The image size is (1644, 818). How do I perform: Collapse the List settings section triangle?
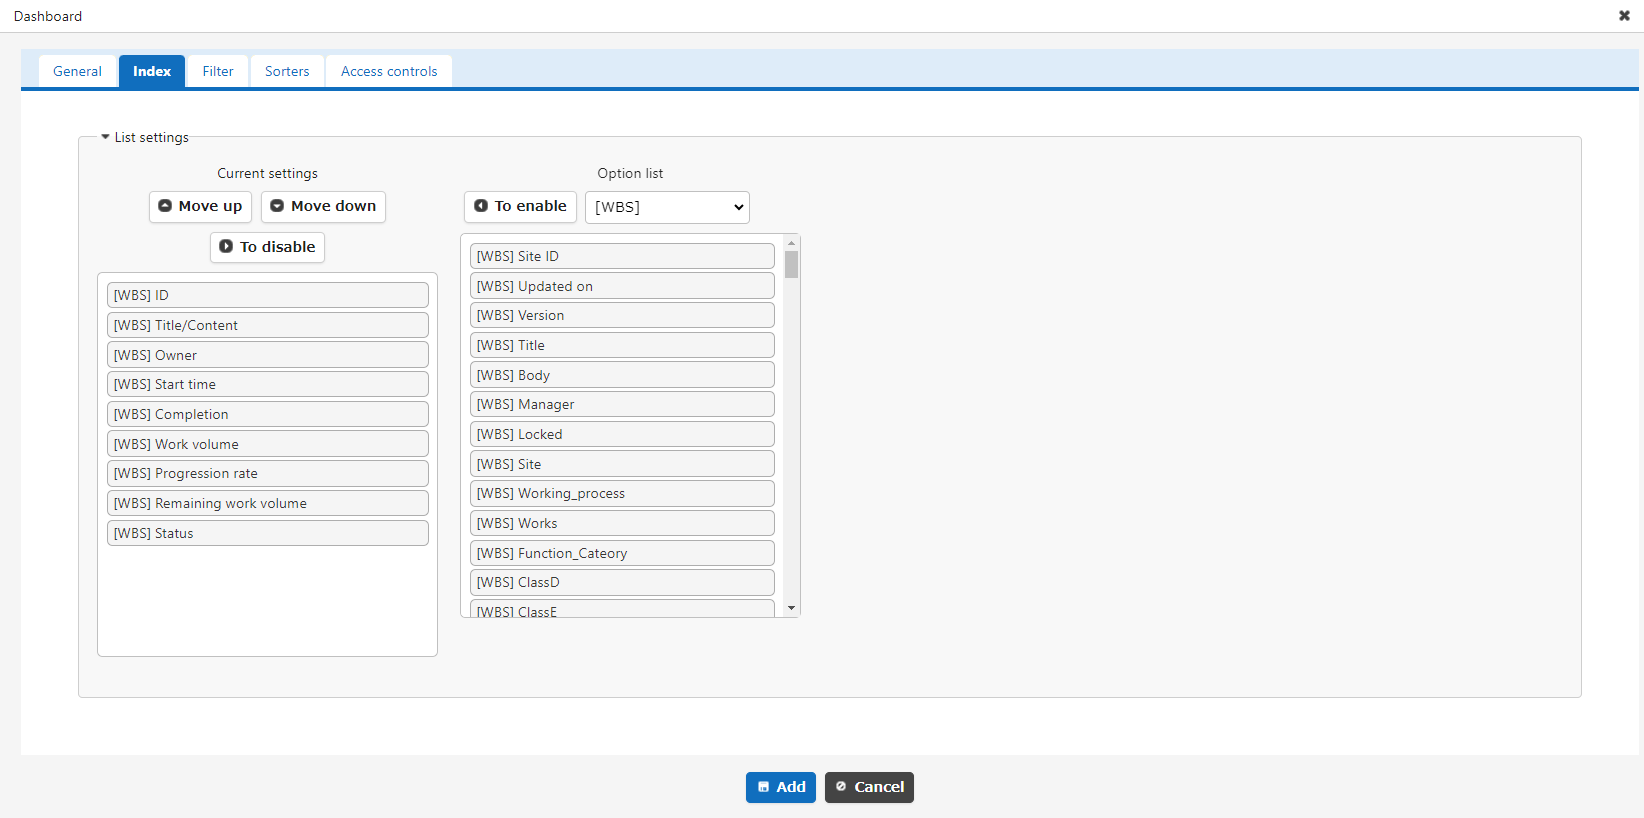pyautogui.click(x=105, y=137)
